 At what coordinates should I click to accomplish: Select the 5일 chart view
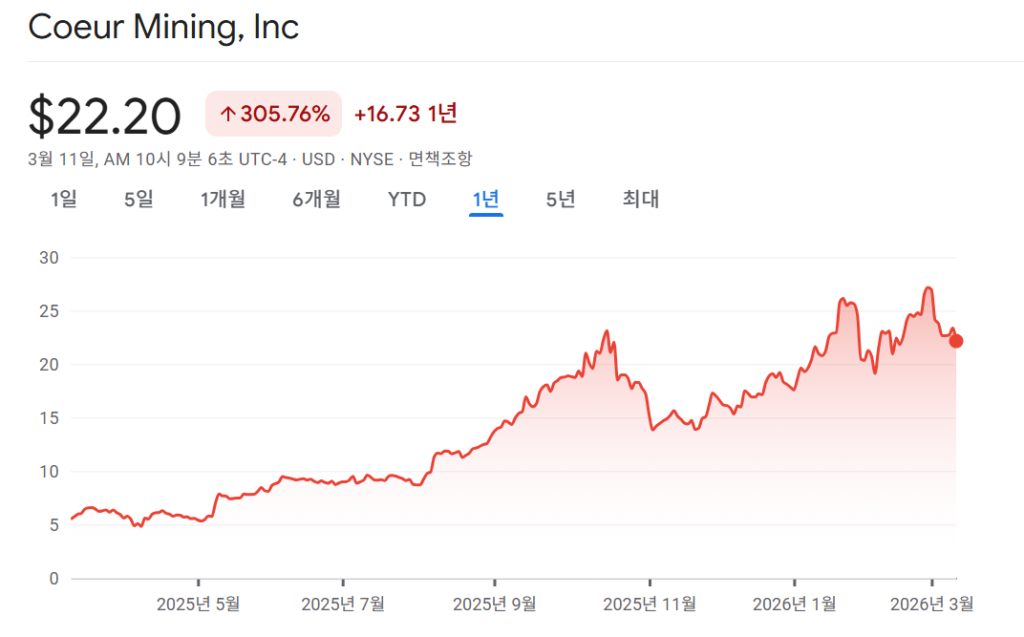pyautogui.click(x=138, y=199)
